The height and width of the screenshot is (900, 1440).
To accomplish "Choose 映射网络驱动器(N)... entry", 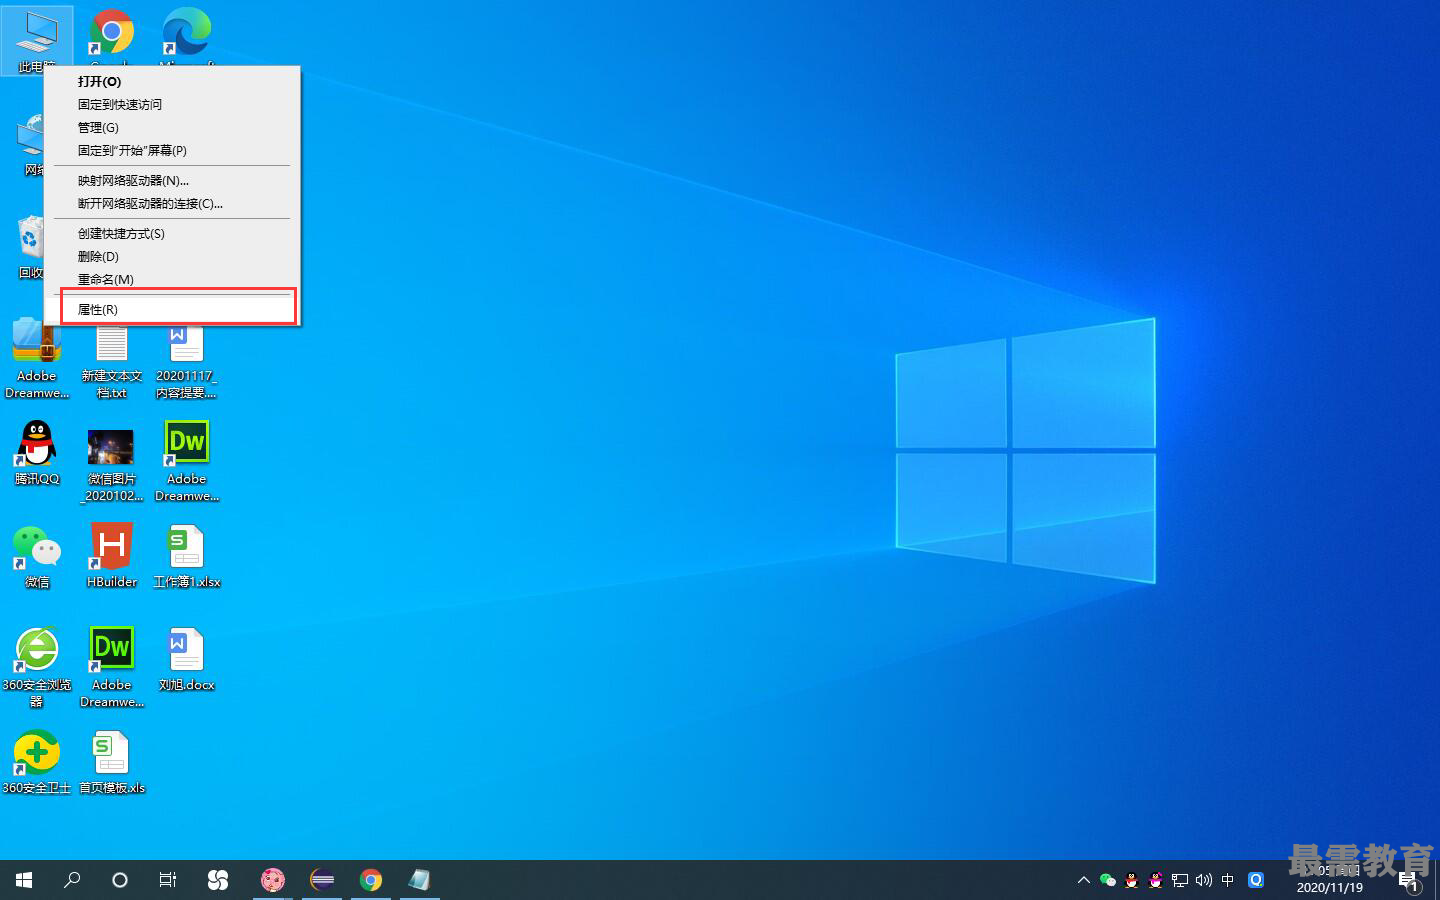I will pyautogui.click(x=172, y=181).
